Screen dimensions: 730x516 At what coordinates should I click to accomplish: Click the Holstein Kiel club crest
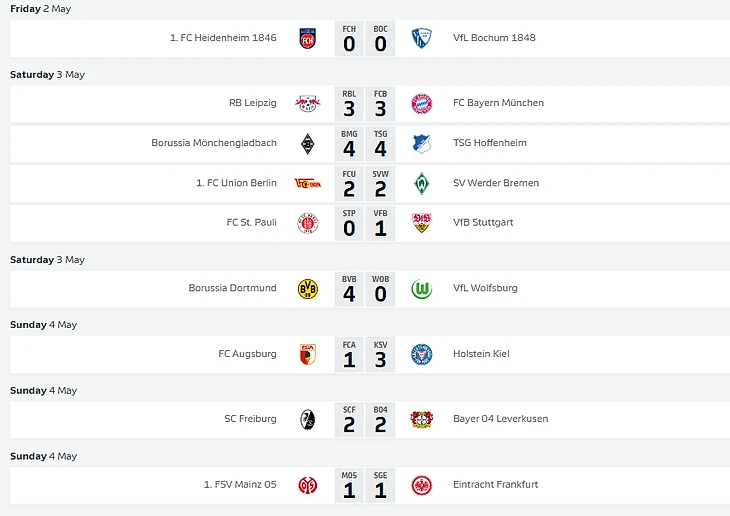[x=421, y=354]
